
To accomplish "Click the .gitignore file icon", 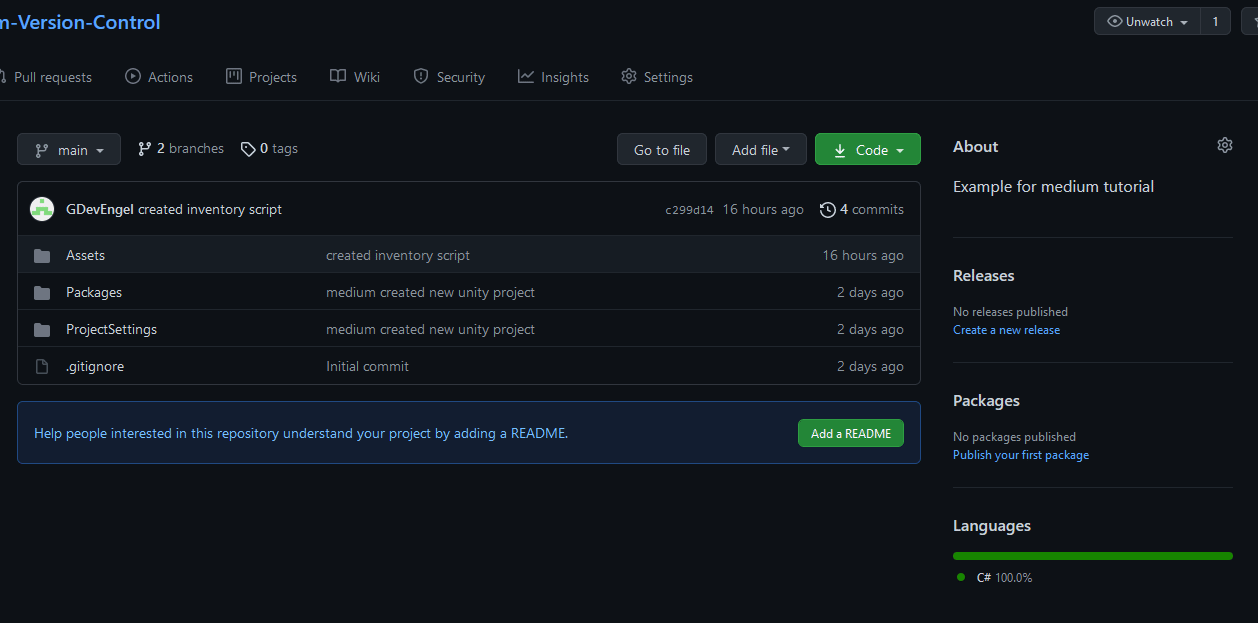I will [x=42, y=367].
